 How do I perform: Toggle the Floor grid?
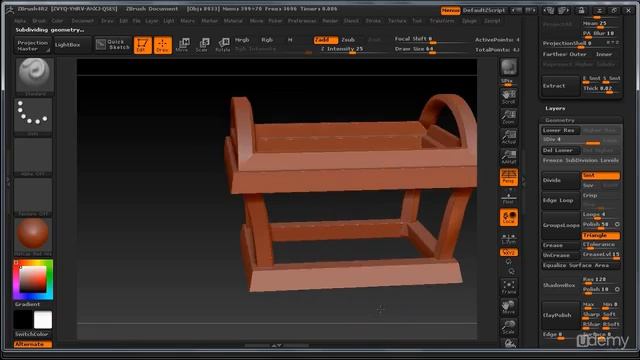click(509, 197)
